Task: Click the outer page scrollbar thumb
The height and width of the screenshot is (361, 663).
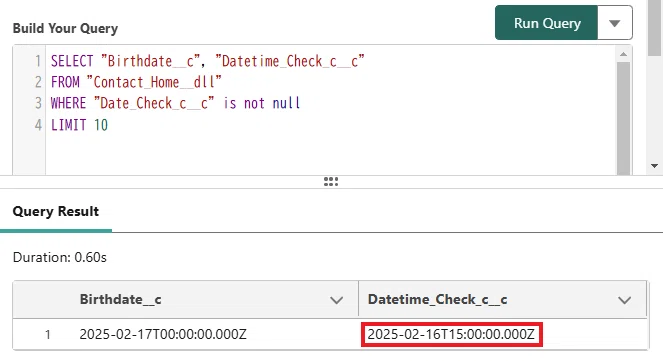Action: click(655, 27)
